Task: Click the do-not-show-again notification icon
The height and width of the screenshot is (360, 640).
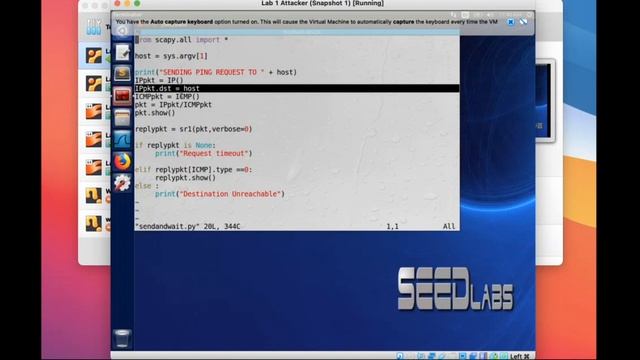Action: 523,22
